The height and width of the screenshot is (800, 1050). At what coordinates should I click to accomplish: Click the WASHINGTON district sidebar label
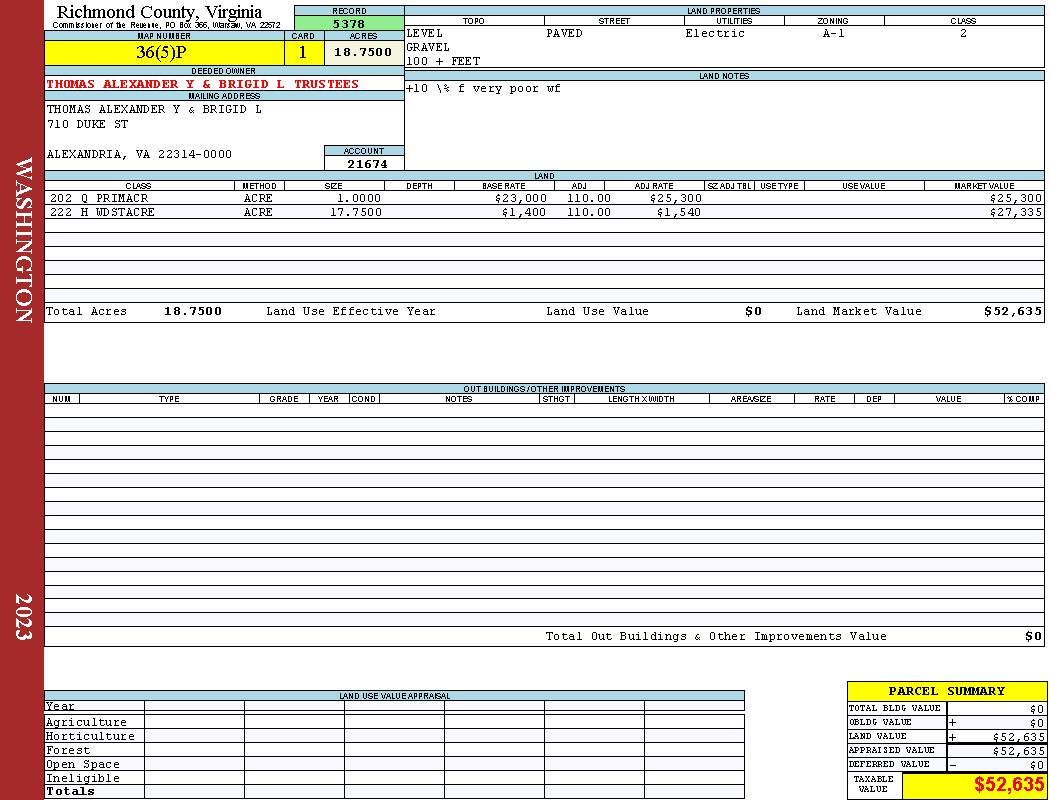pos(23,240)
